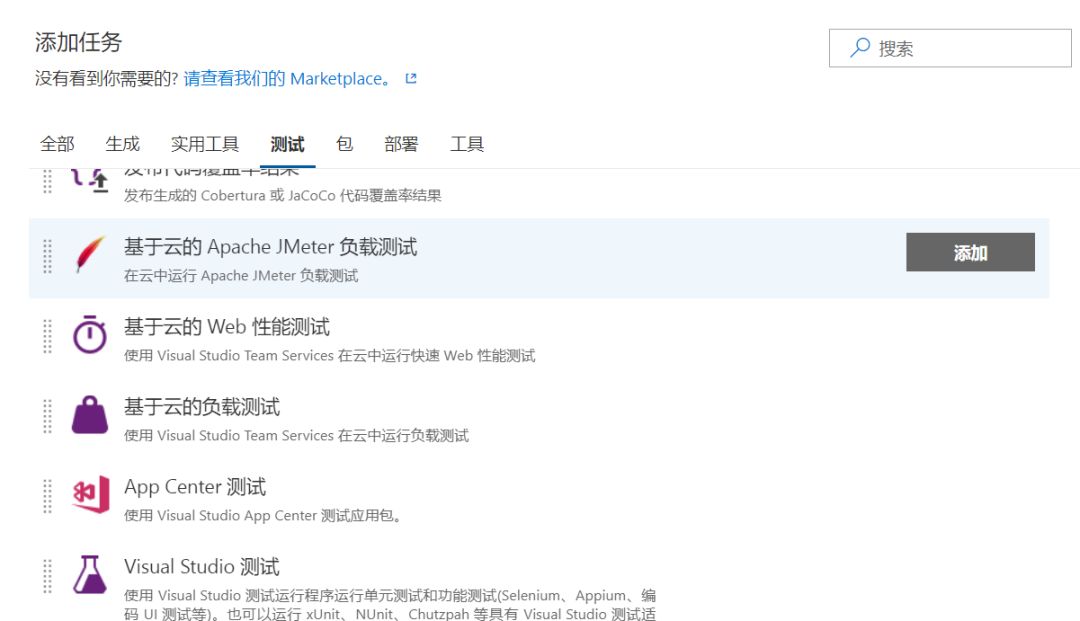Open the 工具 tab
The height and width of the screenshot is (621, 1080).
tap(467, 144)
